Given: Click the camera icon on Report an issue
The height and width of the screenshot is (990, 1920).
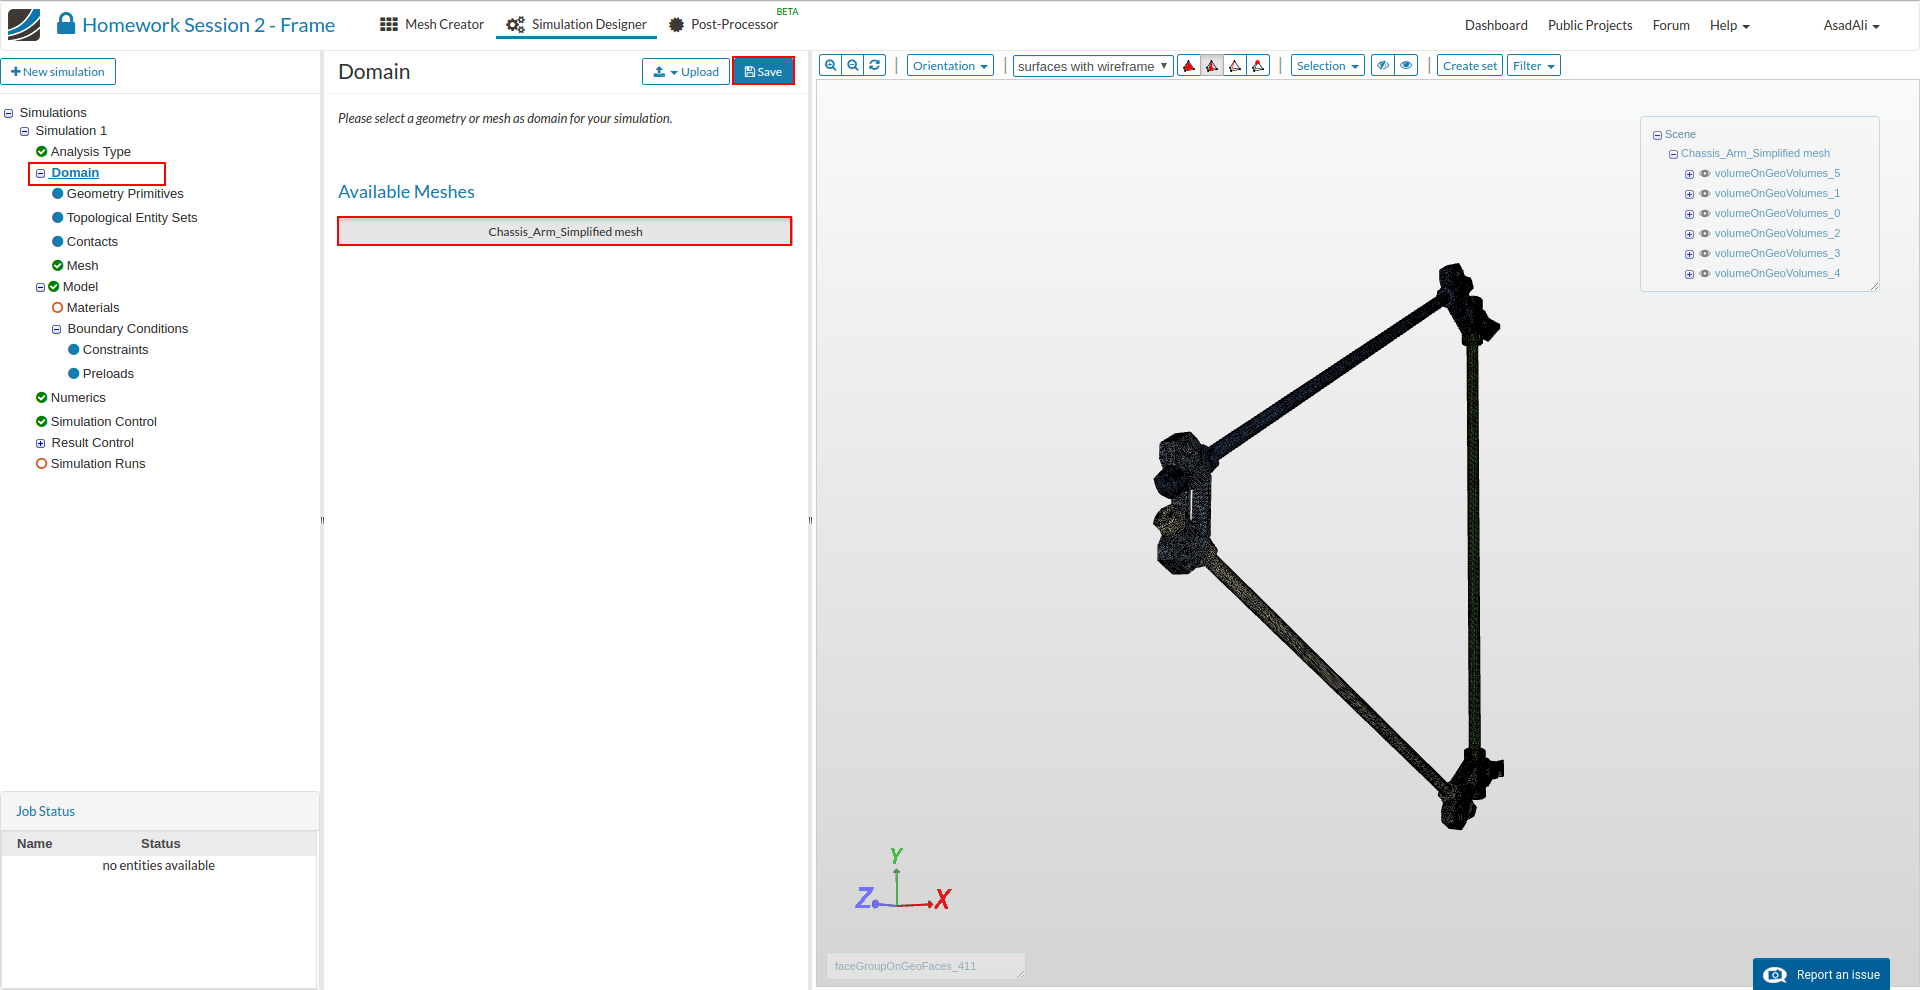Looking at the screenshot, I should tap(1775, 975).
